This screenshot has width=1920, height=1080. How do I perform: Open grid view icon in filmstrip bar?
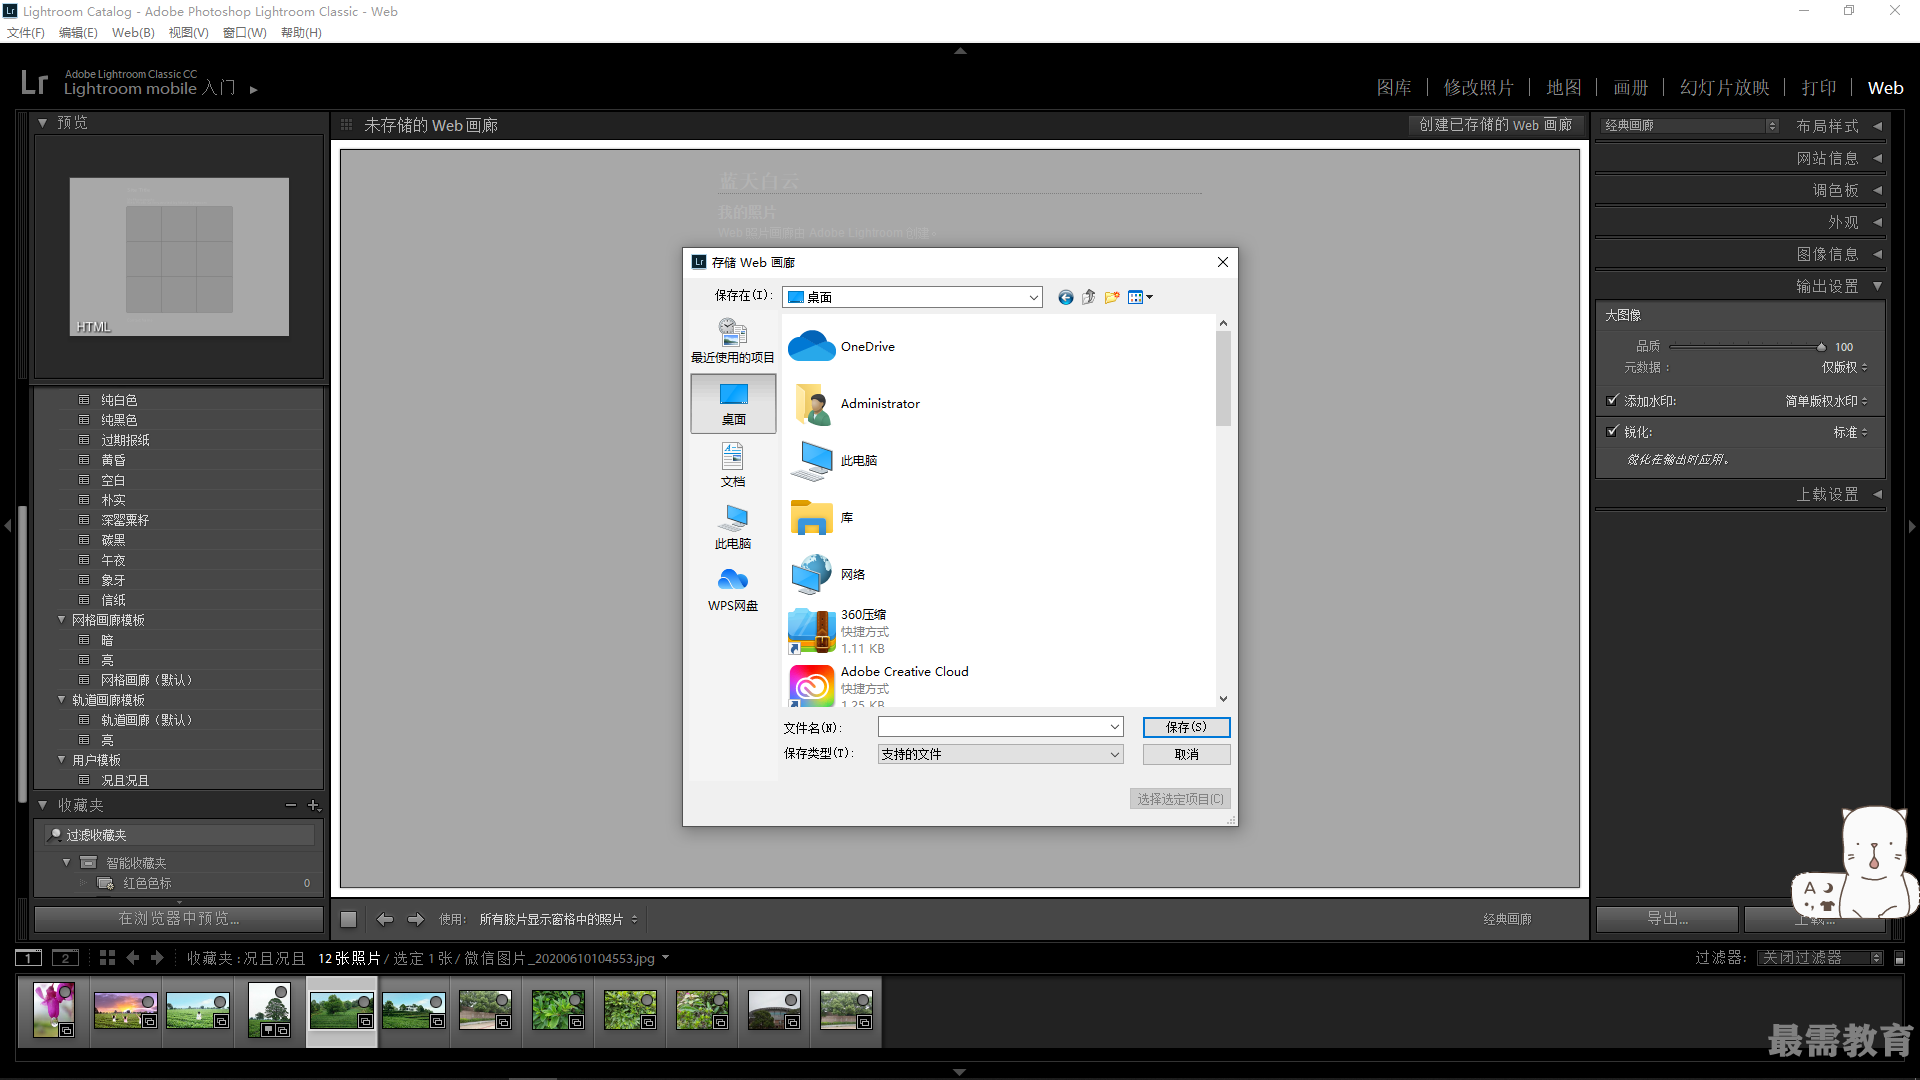pyautogui.click(x=107, y=958)
